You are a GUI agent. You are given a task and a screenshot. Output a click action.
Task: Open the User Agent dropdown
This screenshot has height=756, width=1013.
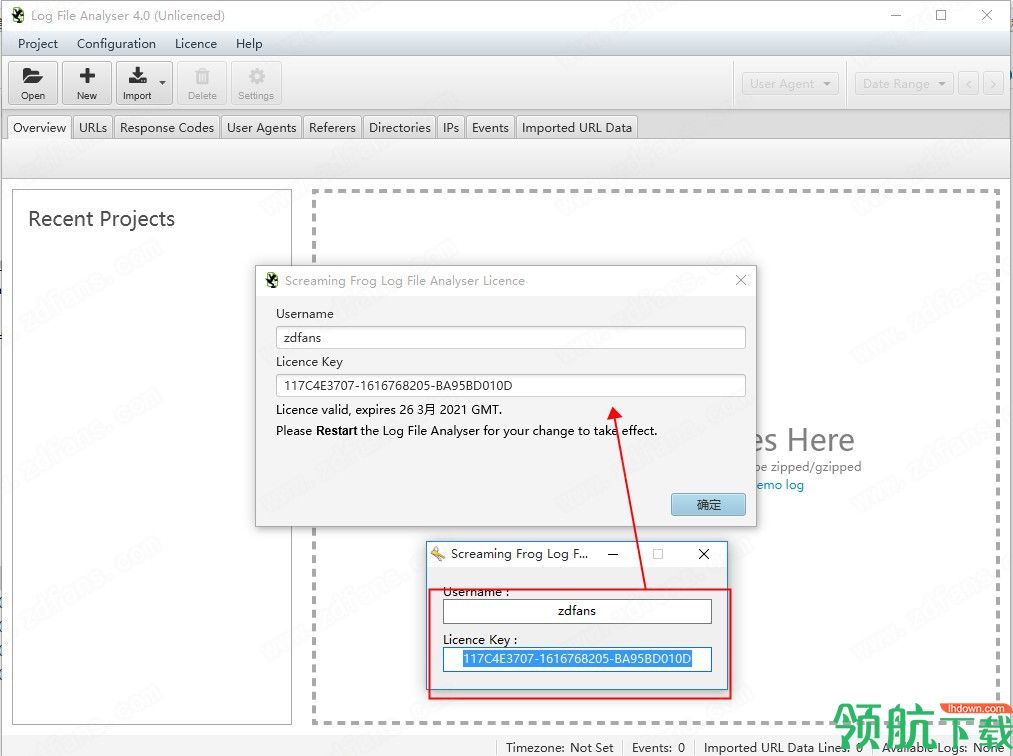(789, 83)
